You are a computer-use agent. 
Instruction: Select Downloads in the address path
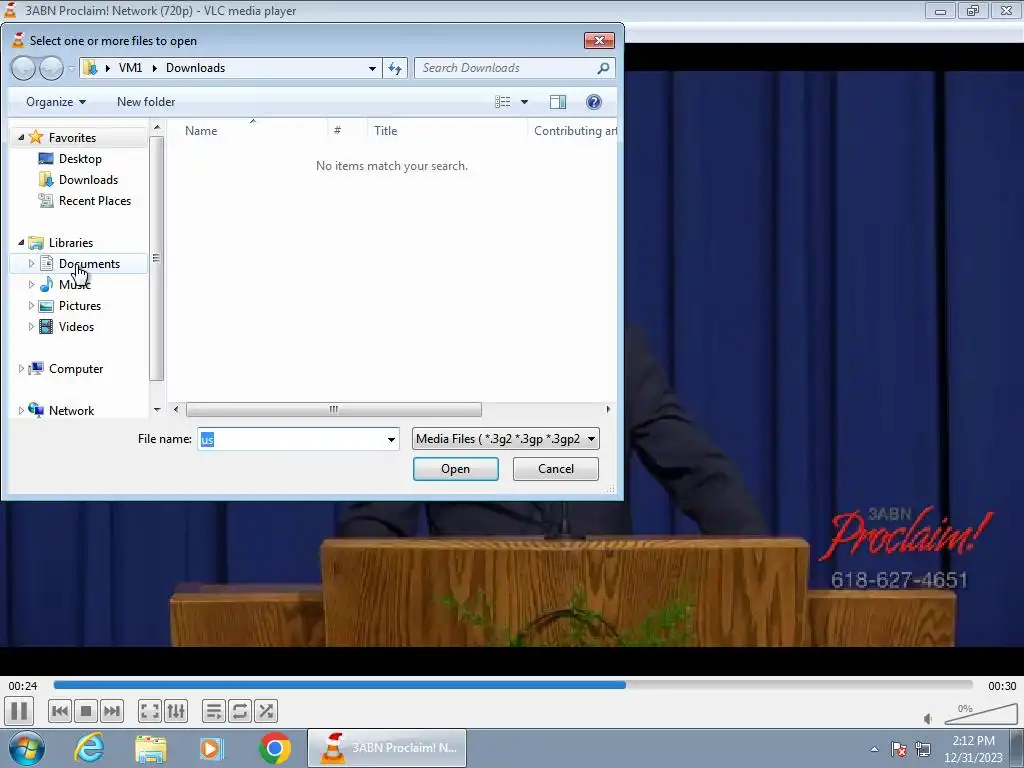tap(195, 68)
